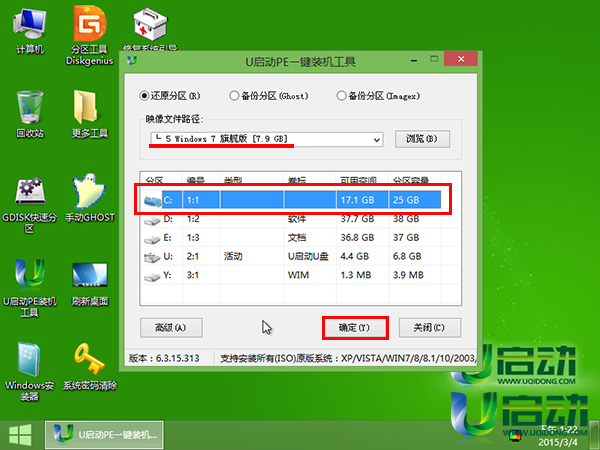Screen dimensions: 600x450
Task: Click the 37.7 GB free space cell
Action: [x=357, y=219]
